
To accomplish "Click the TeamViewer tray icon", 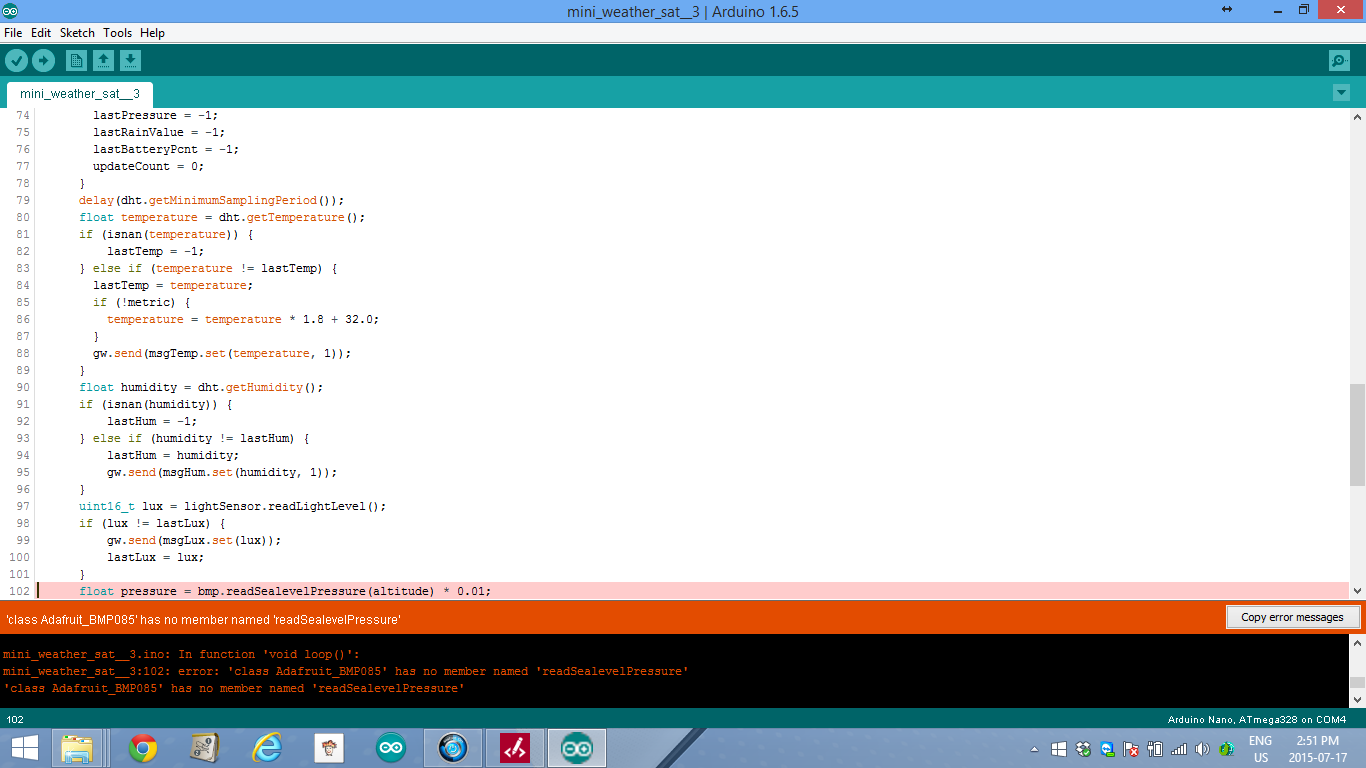I will pyautogui.click(x=1107, y=749).
